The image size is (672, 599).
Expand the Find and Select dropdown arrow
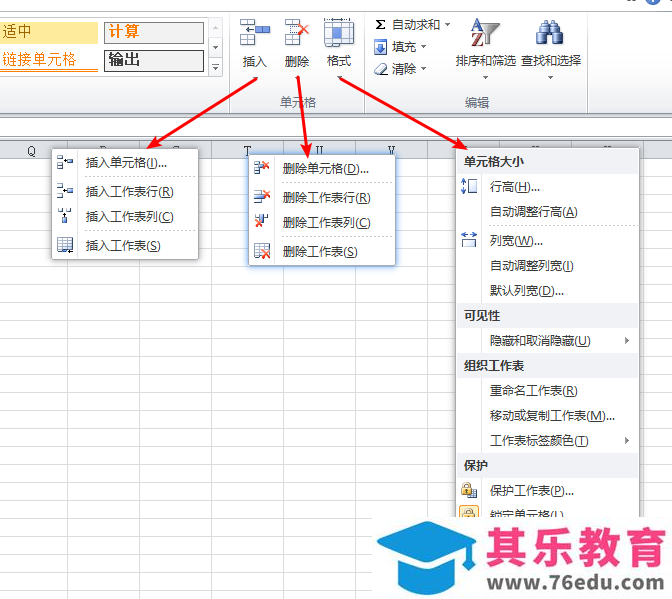pyautogui.click(x=550, y=78)
